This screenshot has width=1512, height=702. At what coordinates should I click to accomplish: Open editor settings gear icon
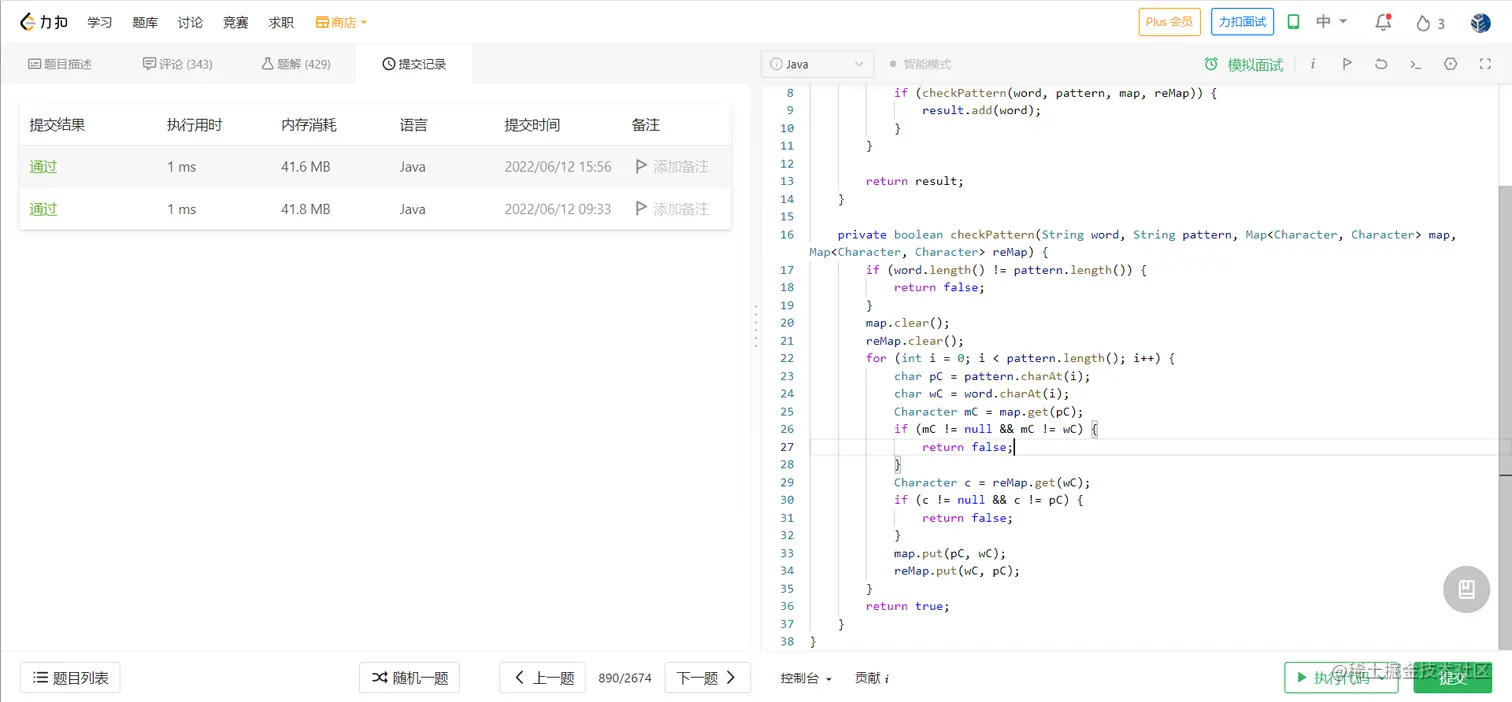coord(1451,64)
